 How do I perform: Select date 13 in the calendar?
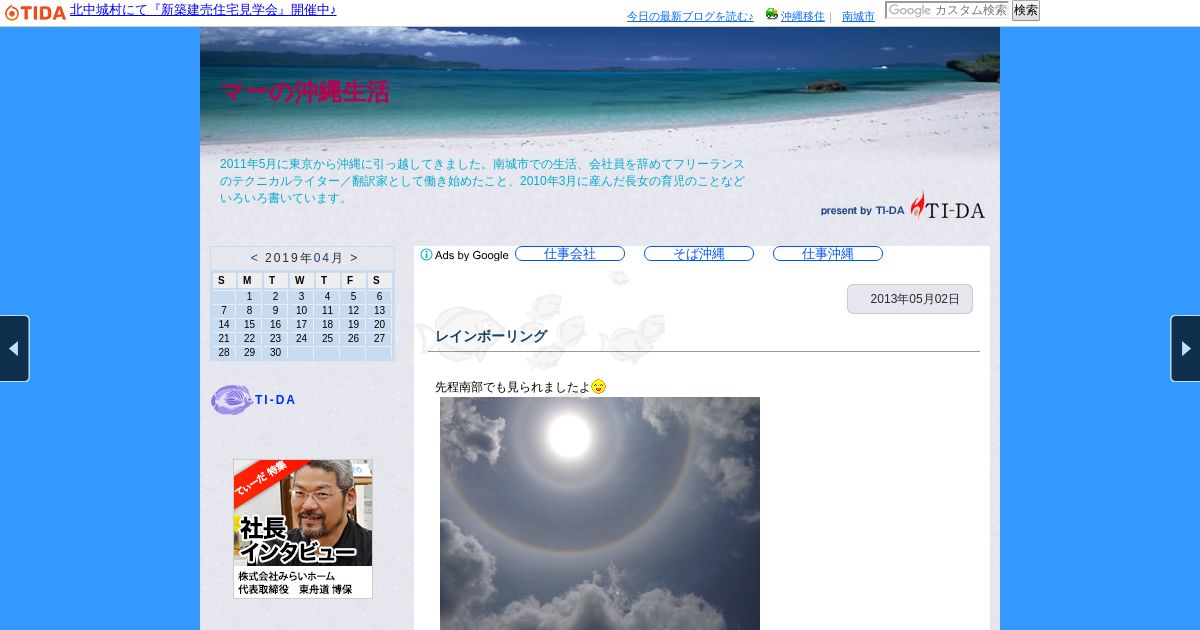point(379,311)
